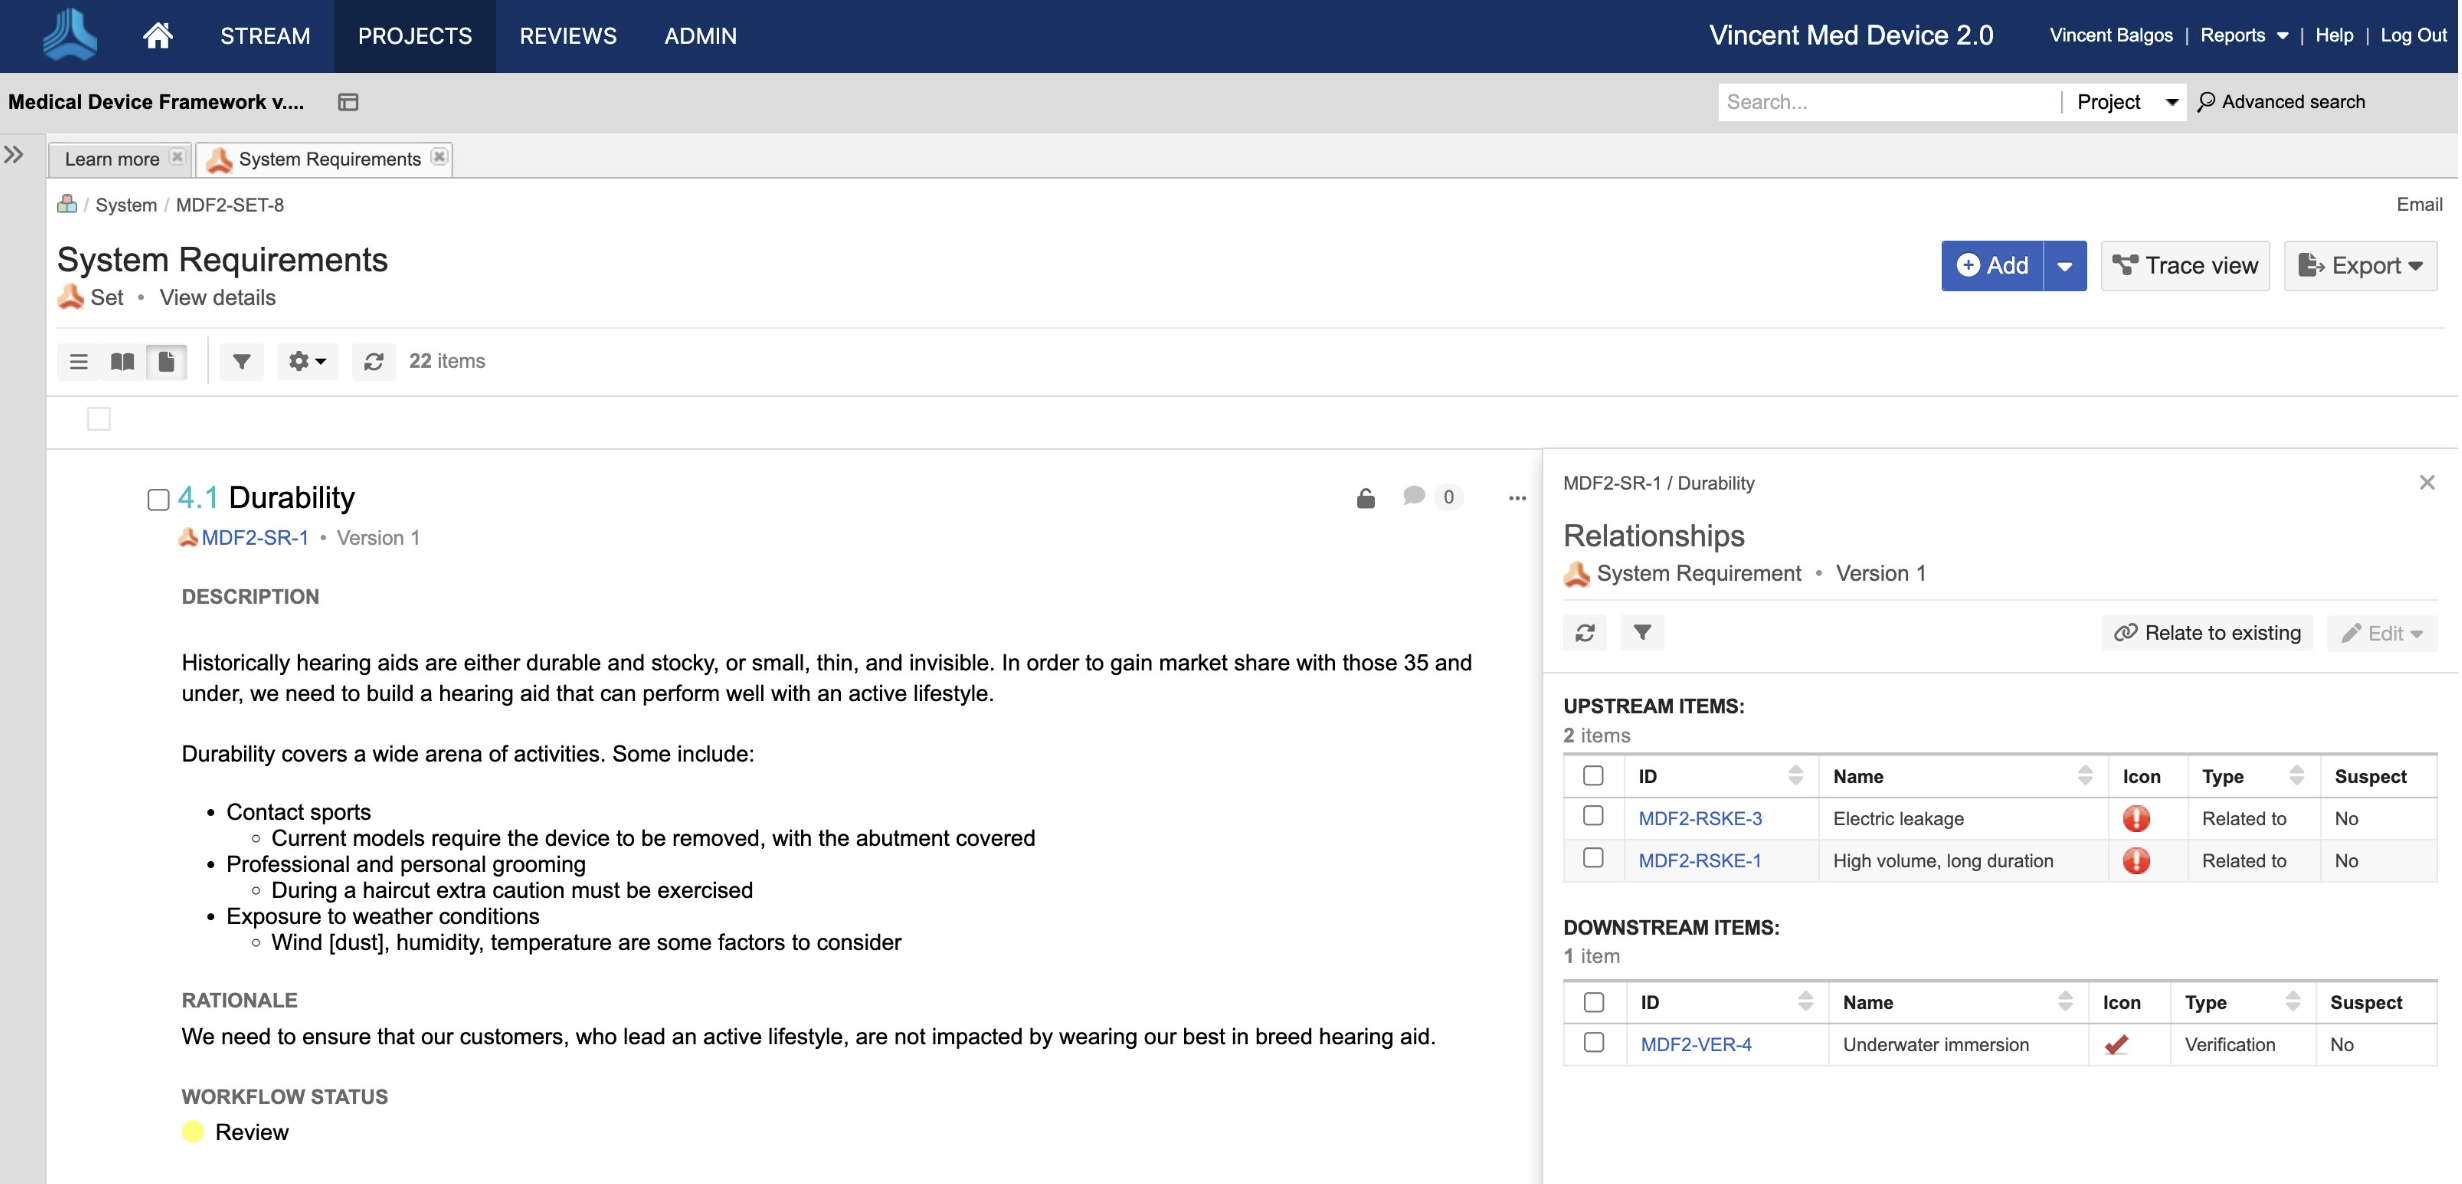Switch to reading view book icon
This screenshot has width=2462, height=1184.
click(122, 361)
